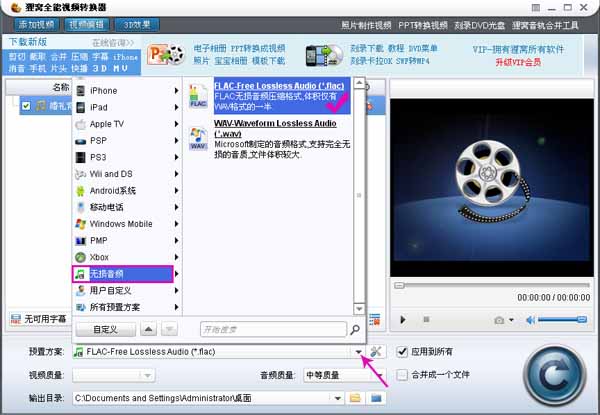Select the iPad device category

point(127,107)
